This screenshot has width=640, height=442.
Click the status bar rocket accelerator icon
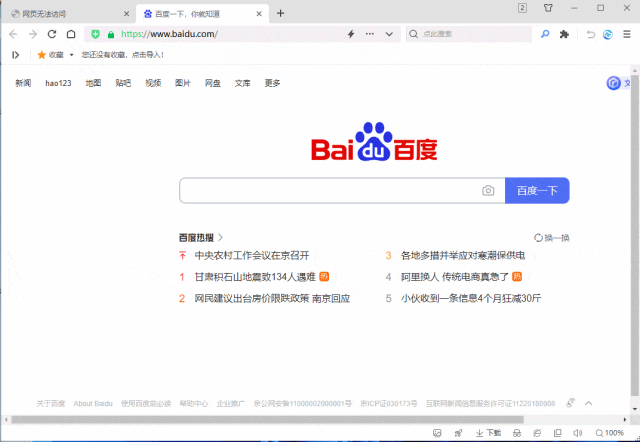point(458,433)
